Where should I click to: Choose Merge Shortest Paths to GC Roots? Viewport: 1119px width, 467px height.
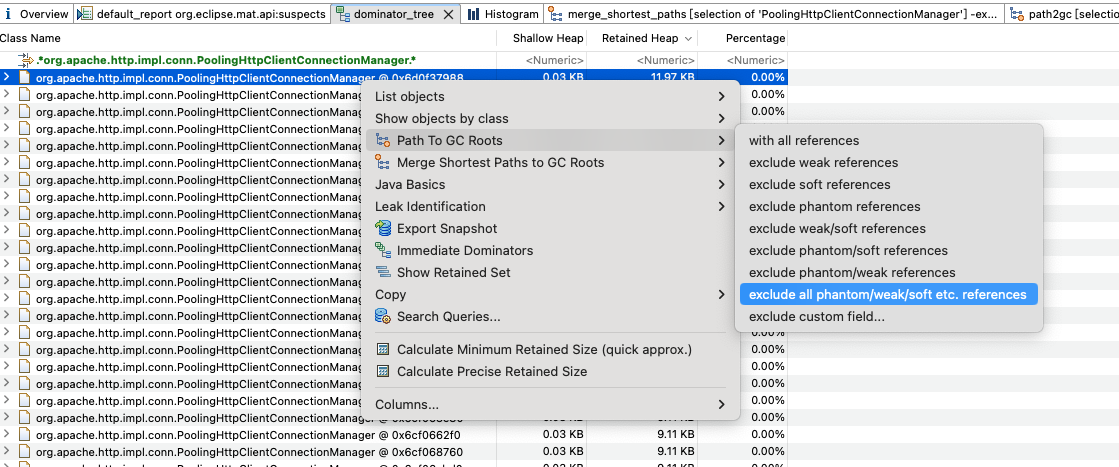click(548, 163)
